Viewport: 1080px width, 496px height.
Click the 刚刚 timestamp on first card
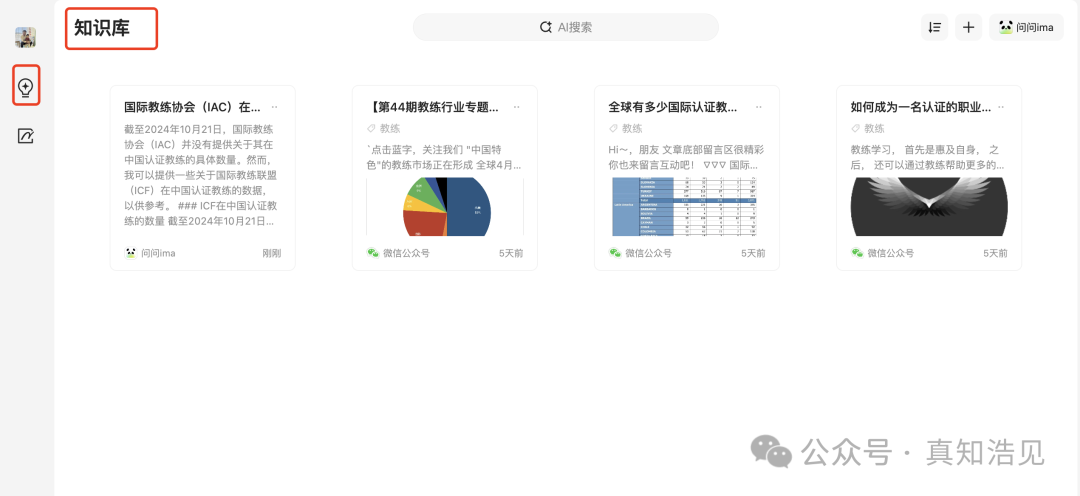(x=271, y=253)
